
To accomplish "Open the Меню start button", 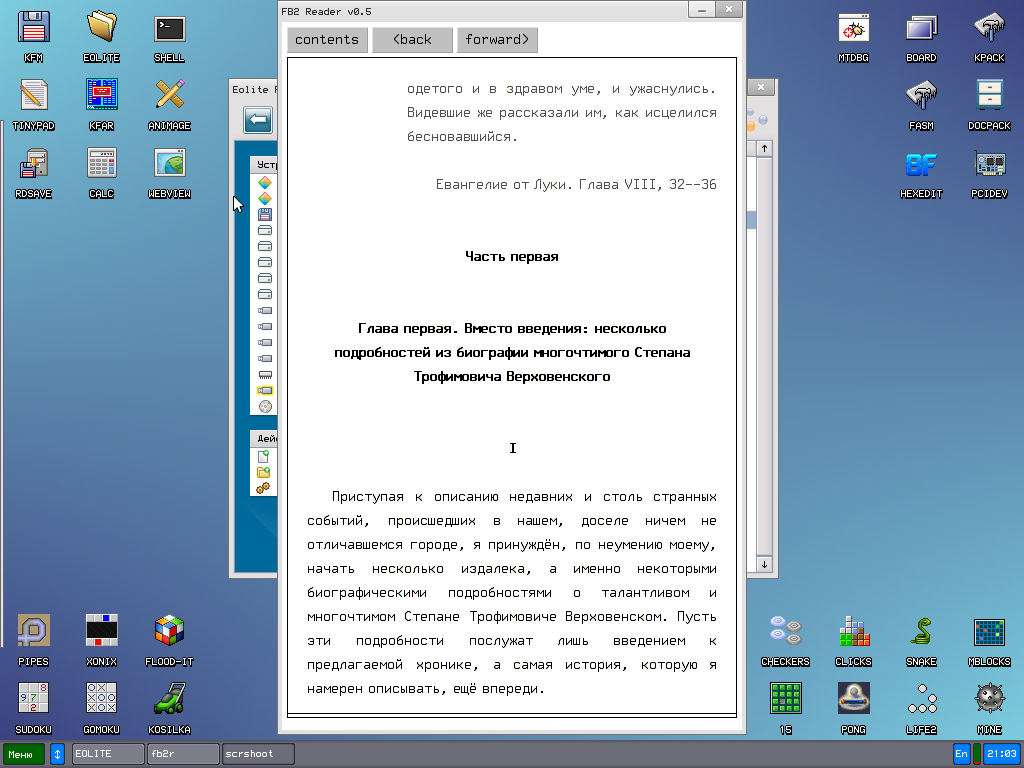I will click(x=23, y=754).
